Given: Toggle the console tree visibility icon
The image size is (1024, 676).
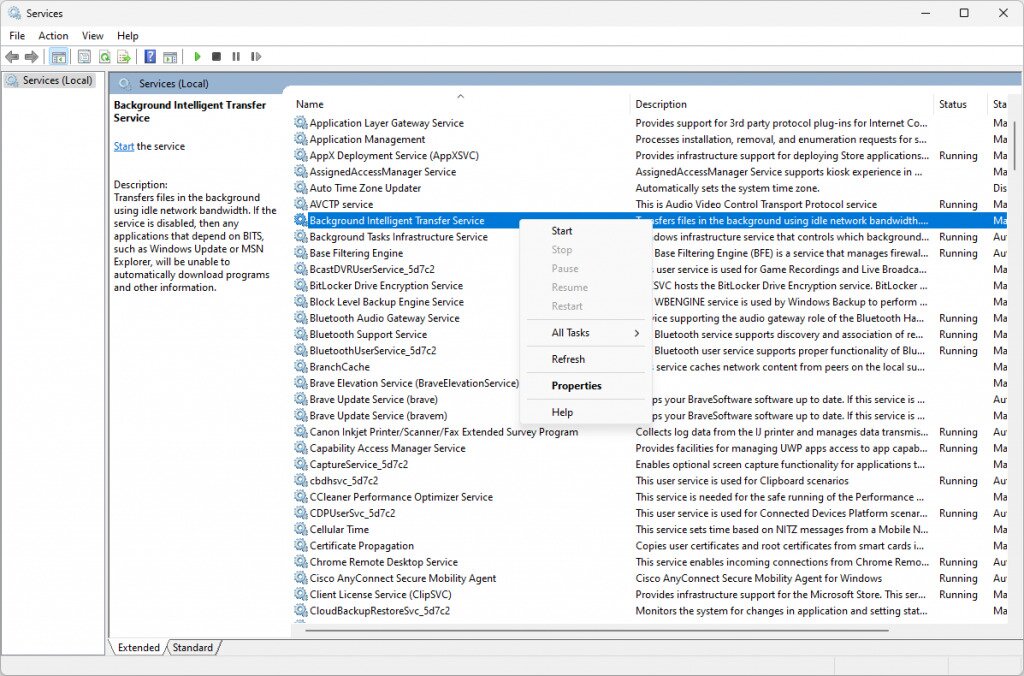Looking at the screenshot, I should tap(58, 56).
